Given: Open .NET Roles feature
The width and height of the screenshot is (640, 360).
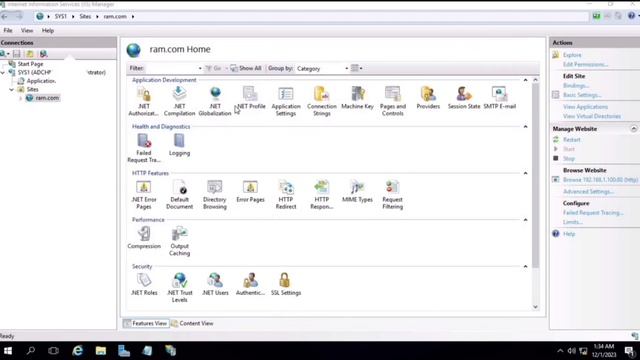Looking at the screenshot, I should tap(144, 284).
